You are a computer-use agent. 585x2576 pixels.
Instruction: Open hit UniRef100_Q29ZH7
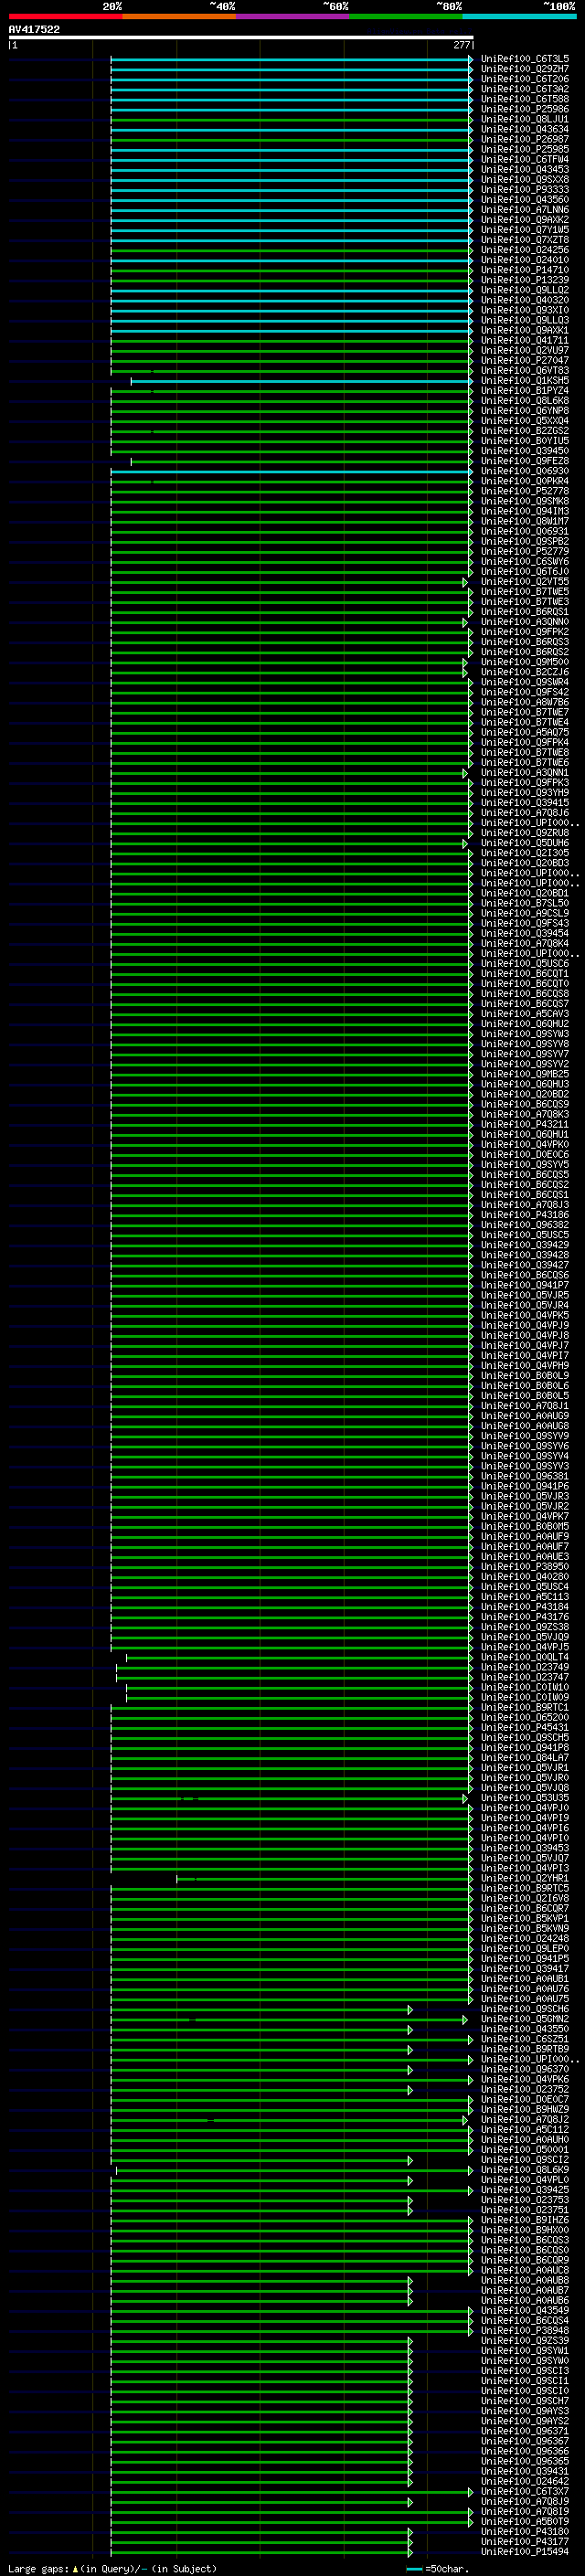click(x=525, y=69)
